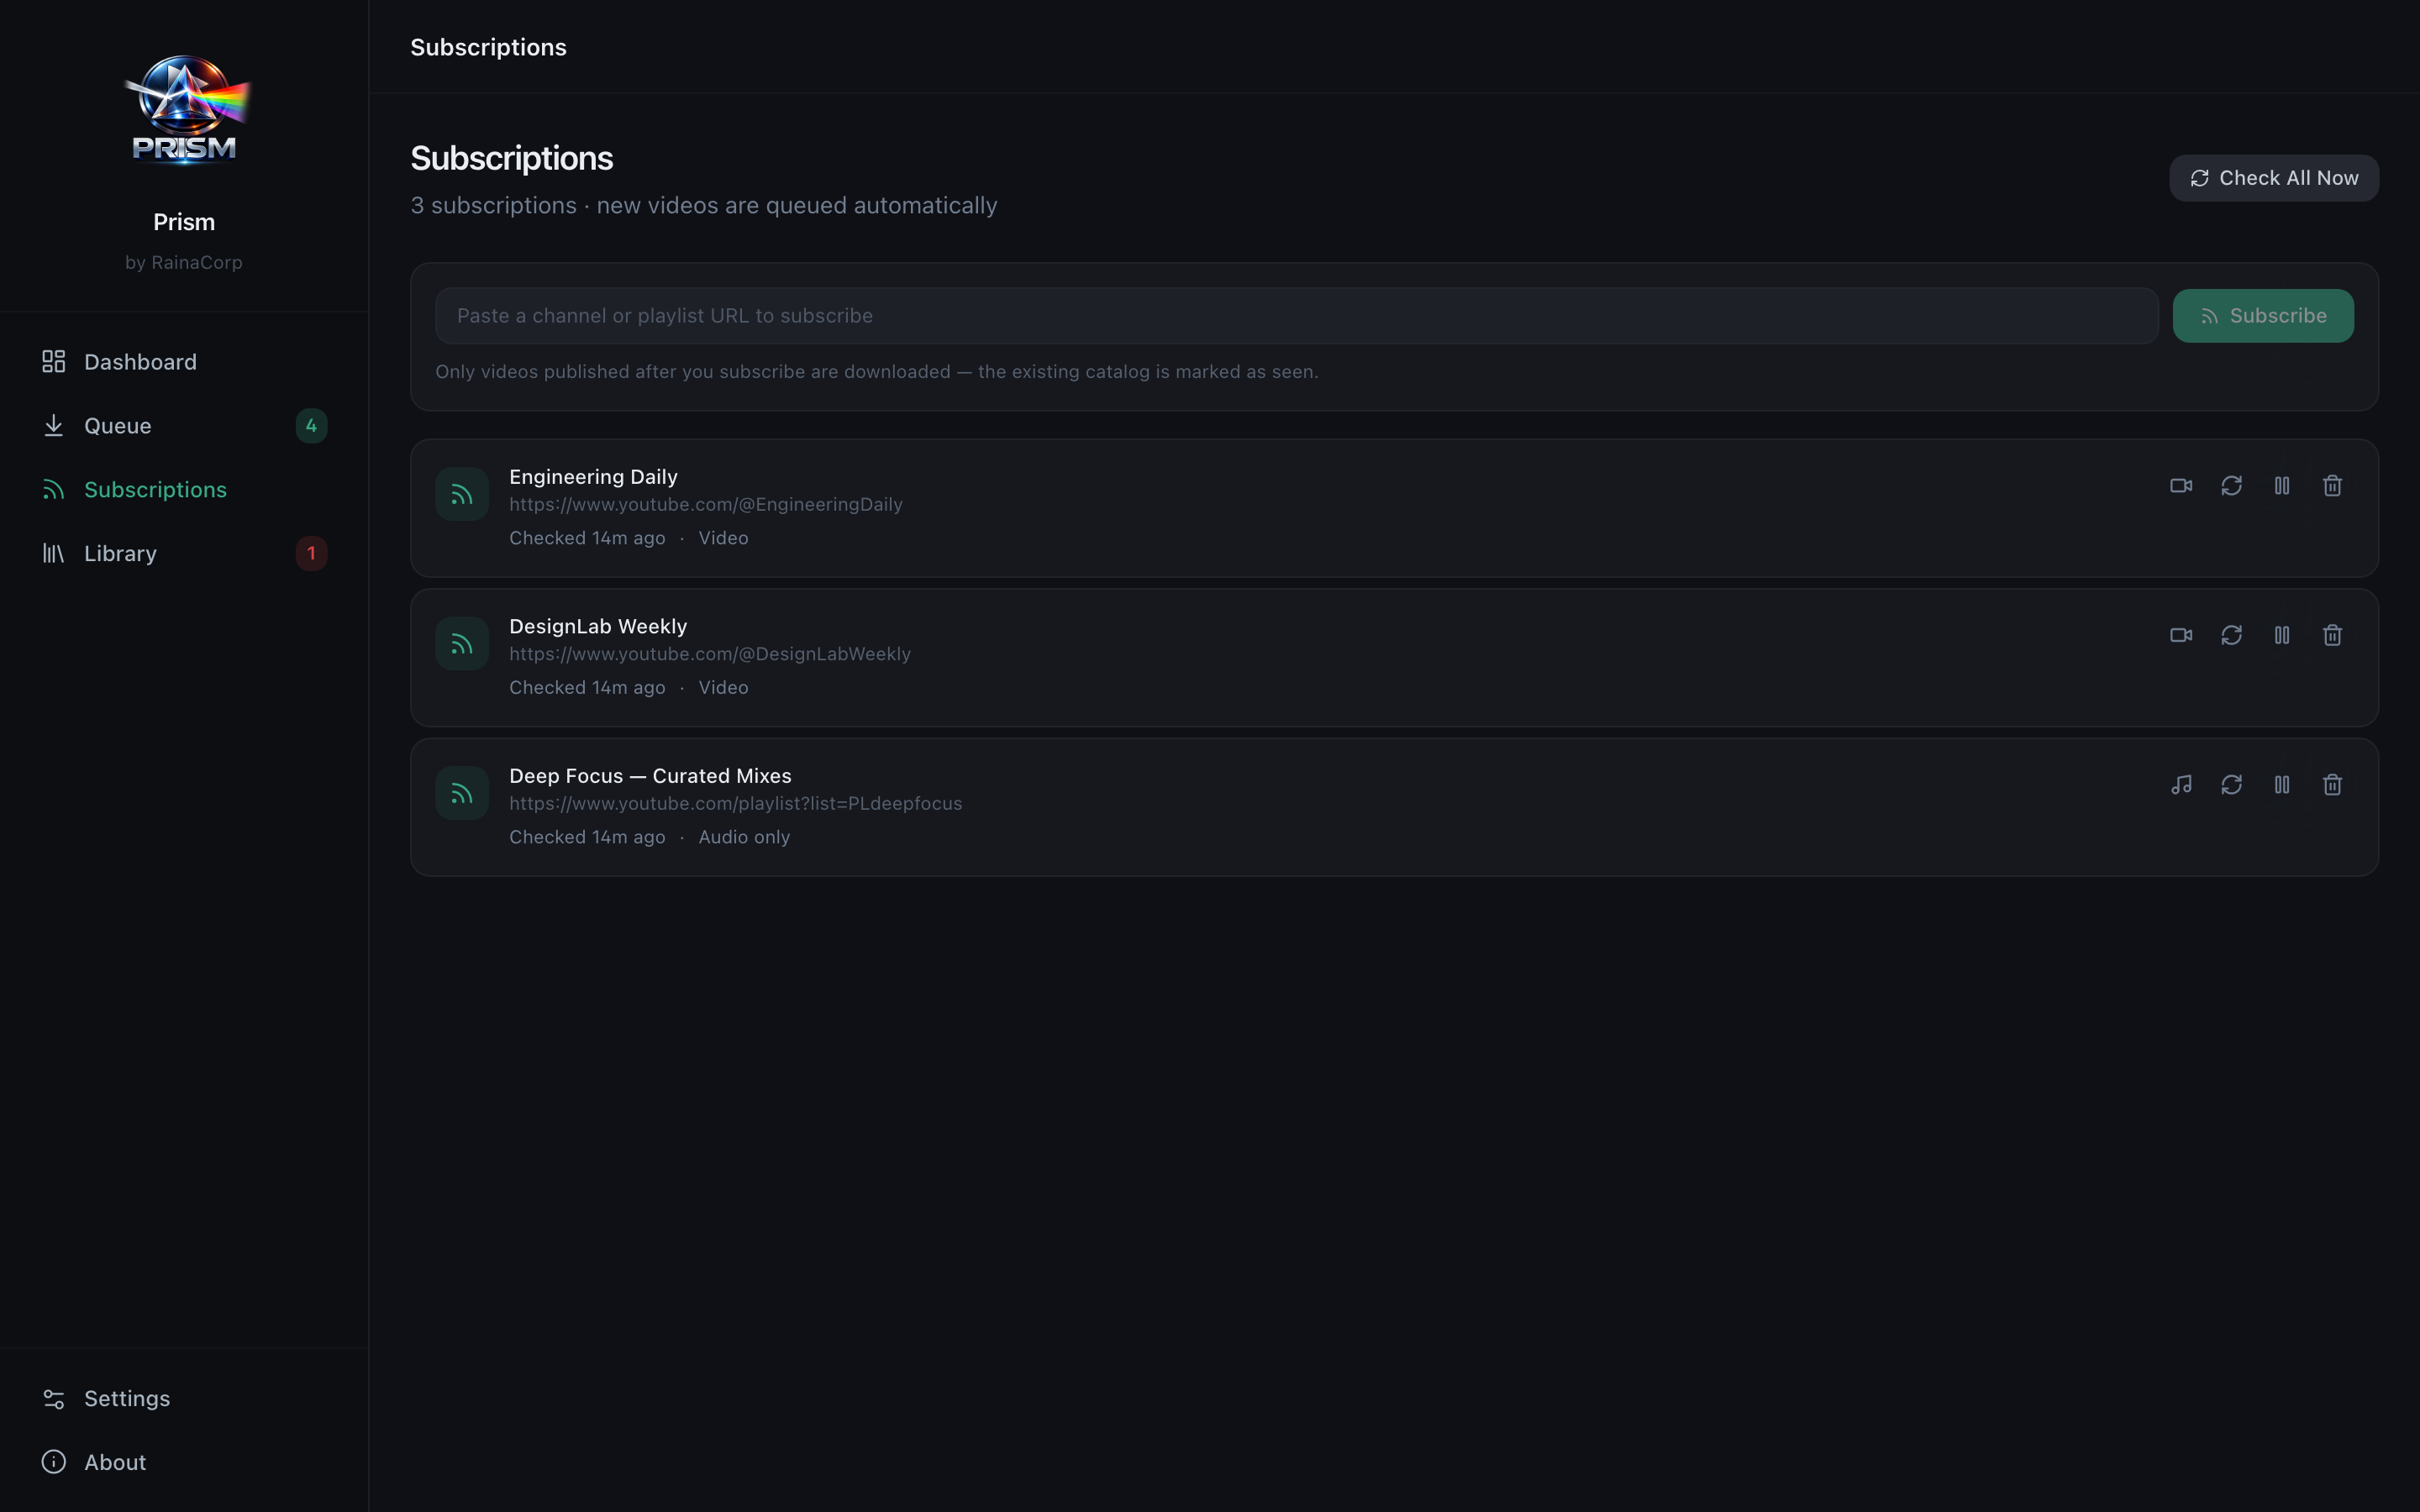
Task: Refresh the Deep Focus — Curated Mixes subscription
Action: (2231, 785)
